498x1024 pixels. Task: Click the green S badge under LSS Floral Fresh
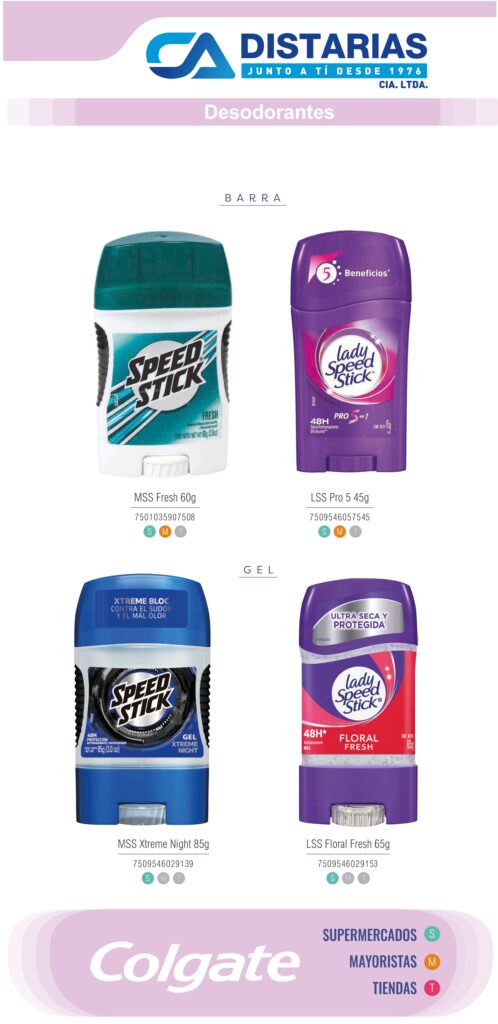coord(333,878)
